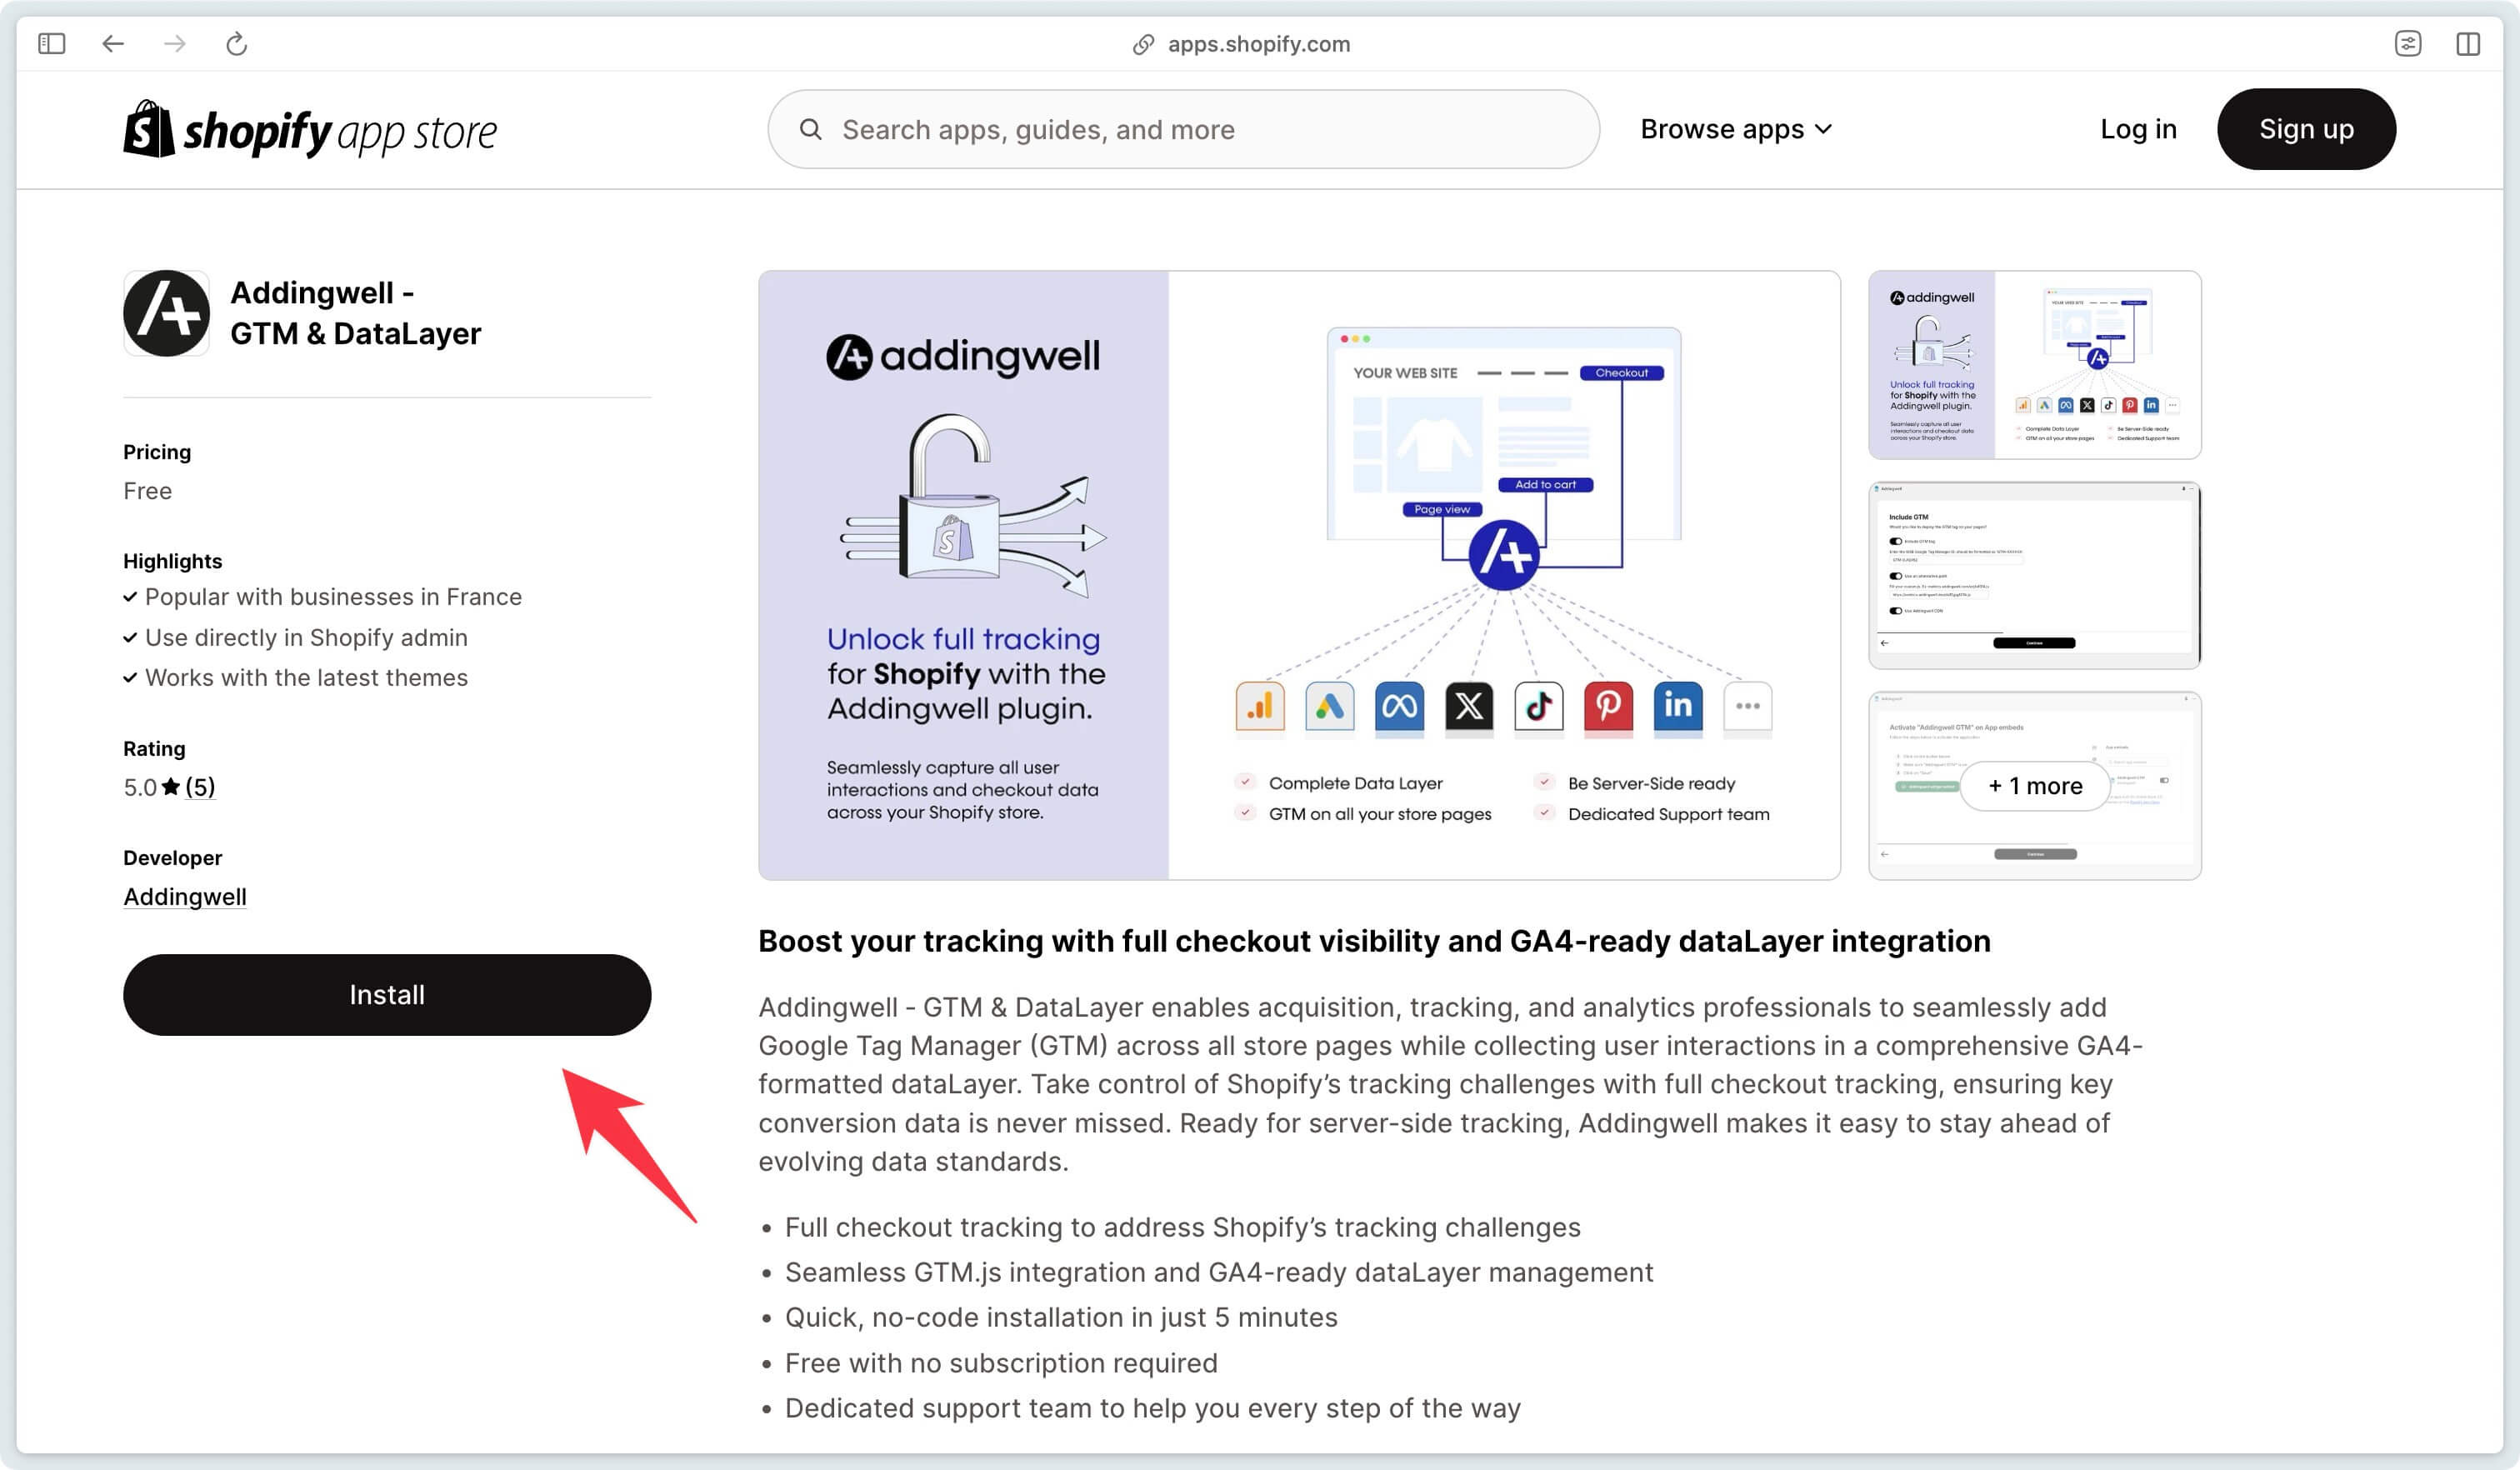Open the first screenshot thumbnail
Screen dimensions: 2520x1470
[x=2035, y=365]
